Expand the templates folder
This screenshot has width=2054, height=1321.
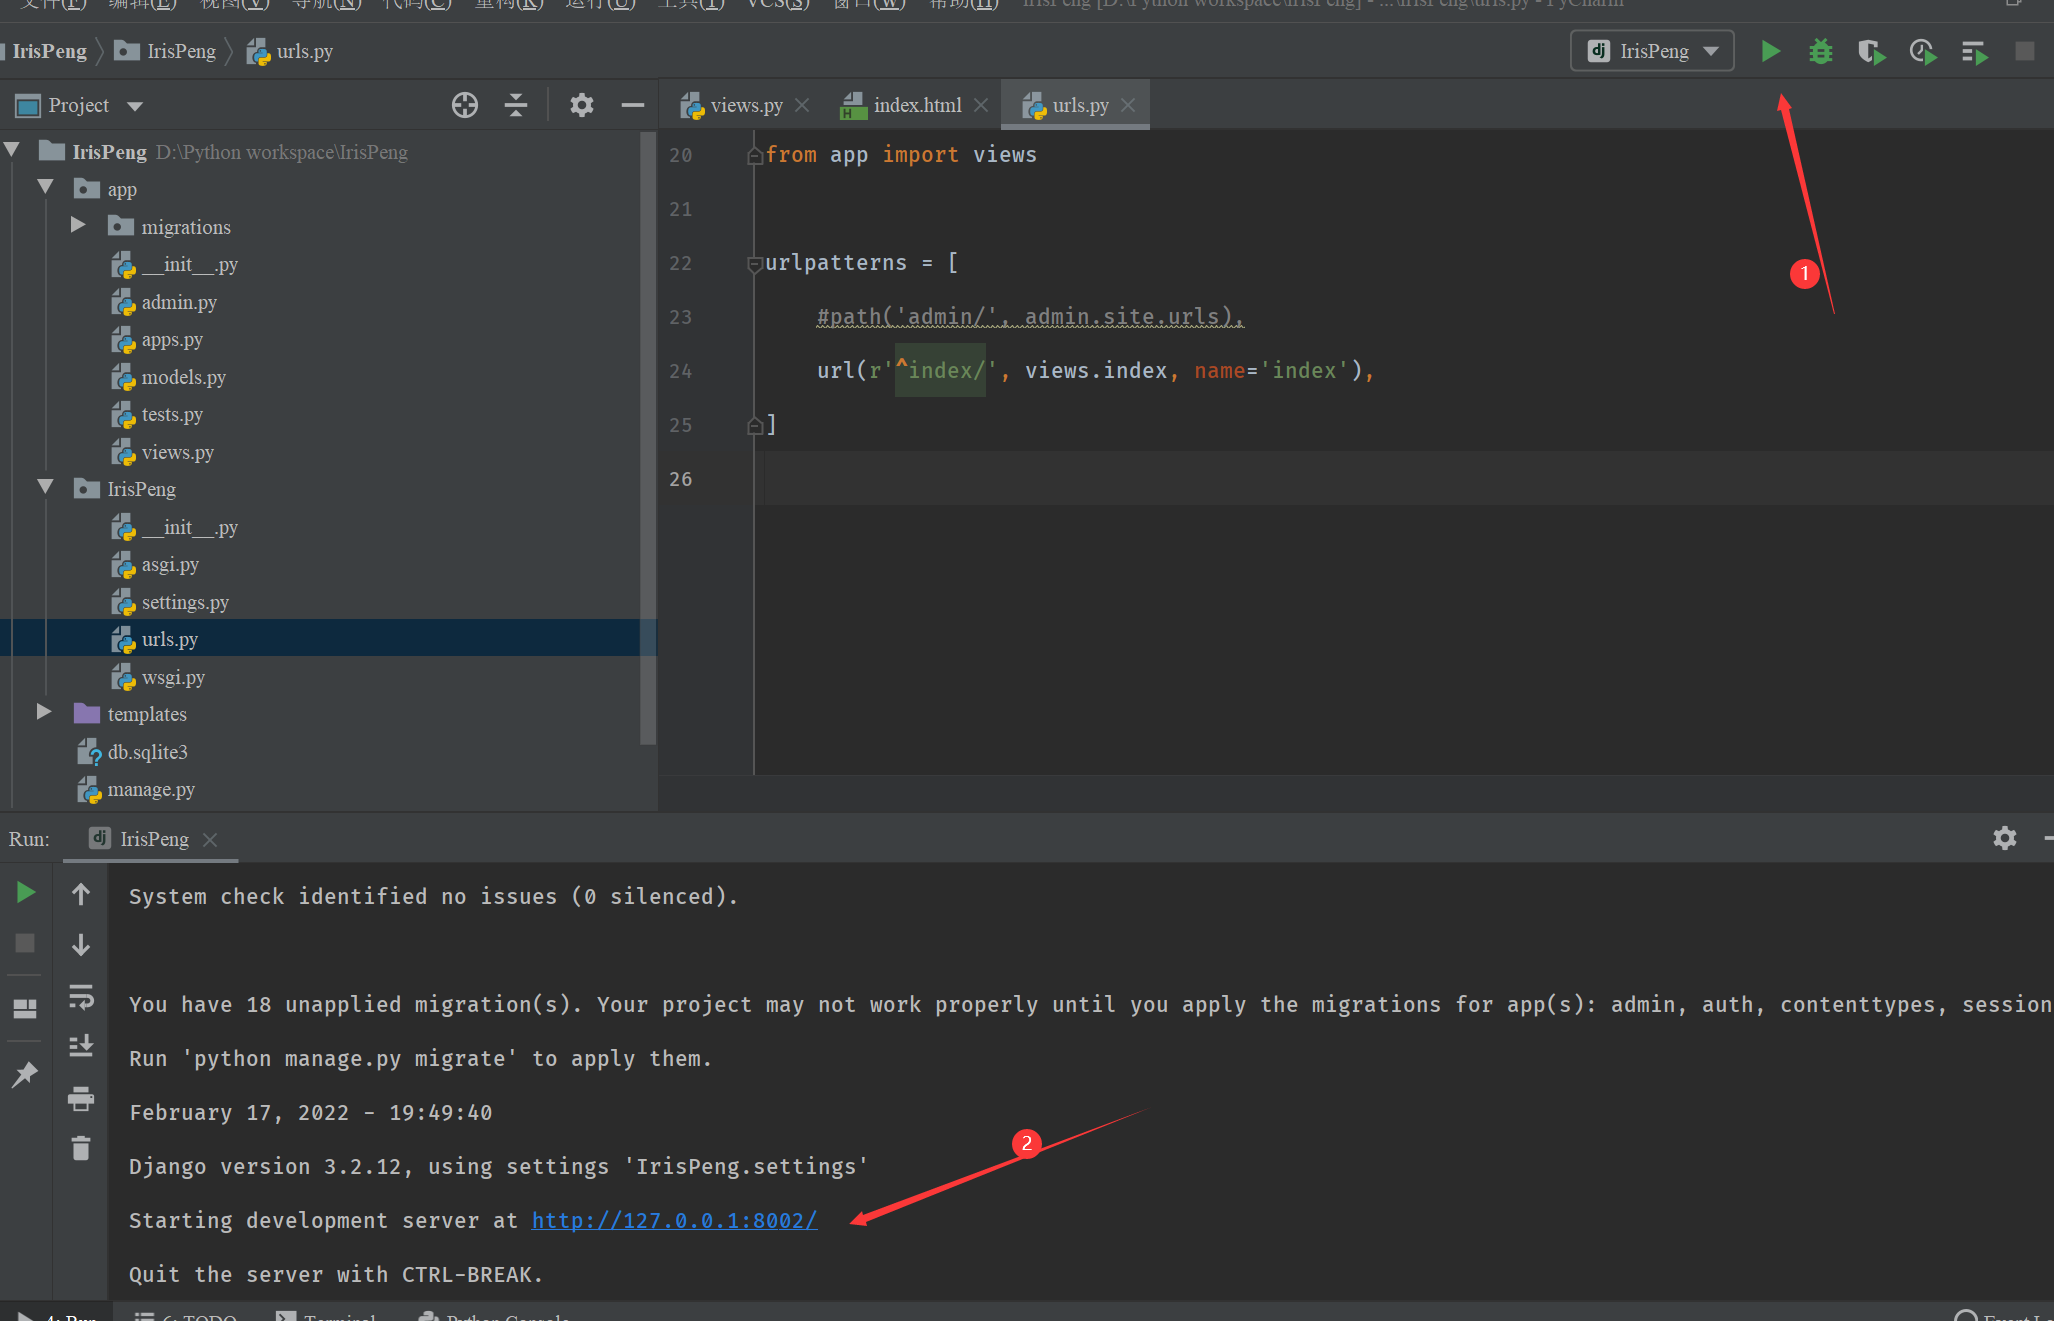pyautogui.click(x=44, y=712)
